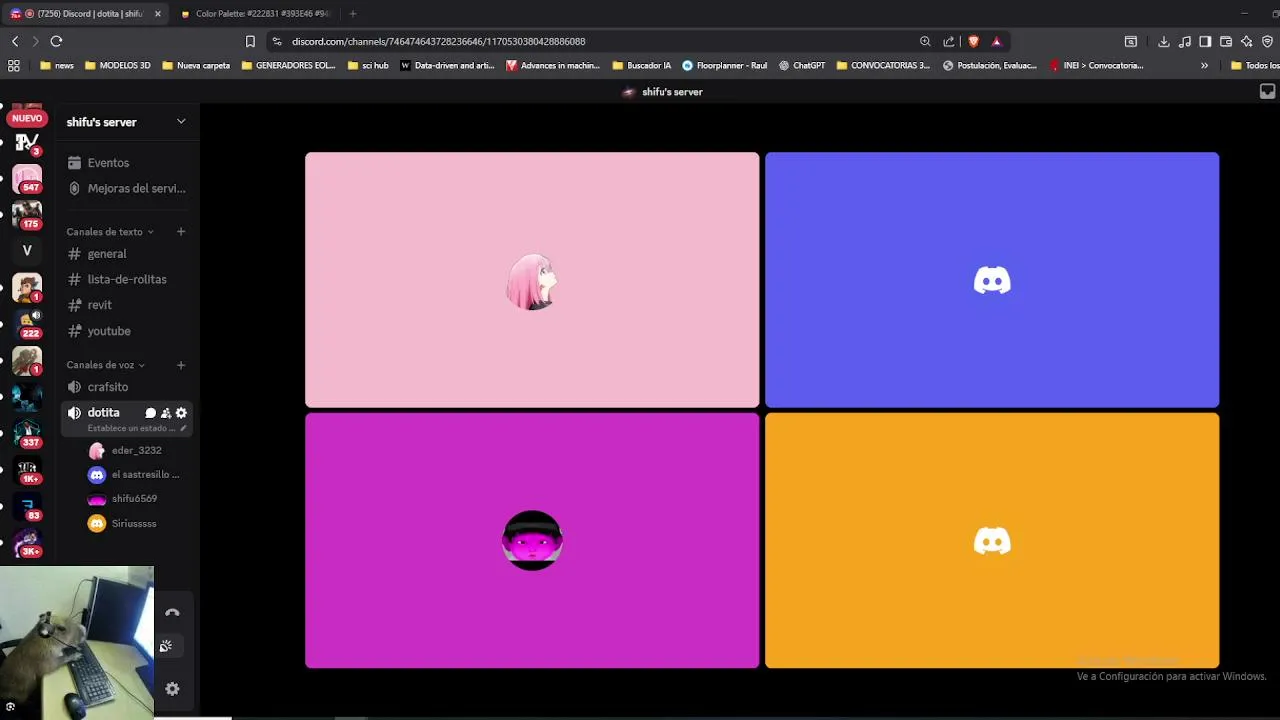This screenshot has height=720, width=1280.
Task: Go back to previous page
Action: click(x=15, y=41)
